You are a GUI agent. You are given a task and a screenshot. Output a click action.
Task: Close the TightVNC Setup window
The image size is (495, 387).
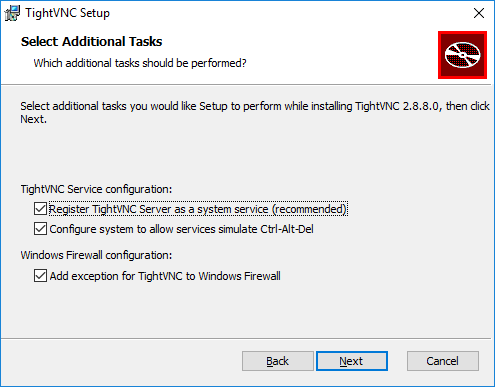click(479, 13)
